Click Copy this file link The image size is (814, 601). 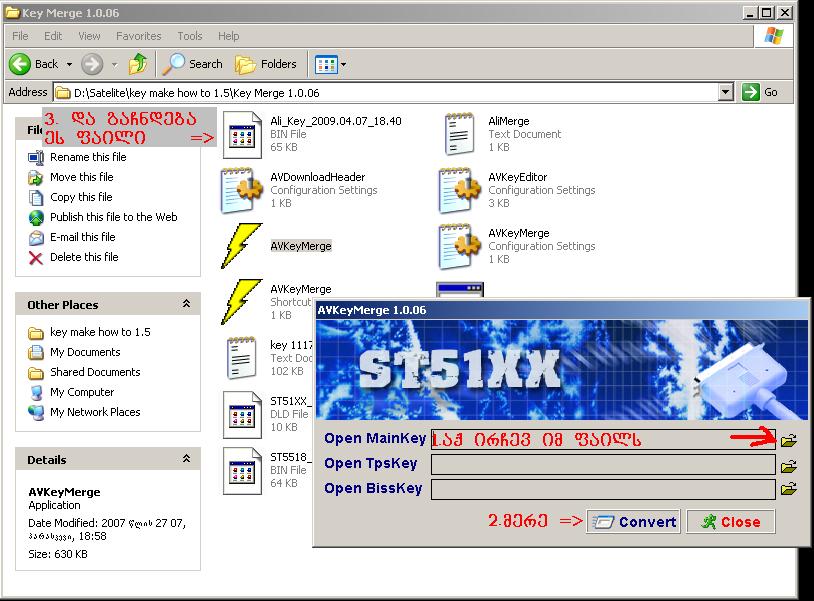point(81,197)
